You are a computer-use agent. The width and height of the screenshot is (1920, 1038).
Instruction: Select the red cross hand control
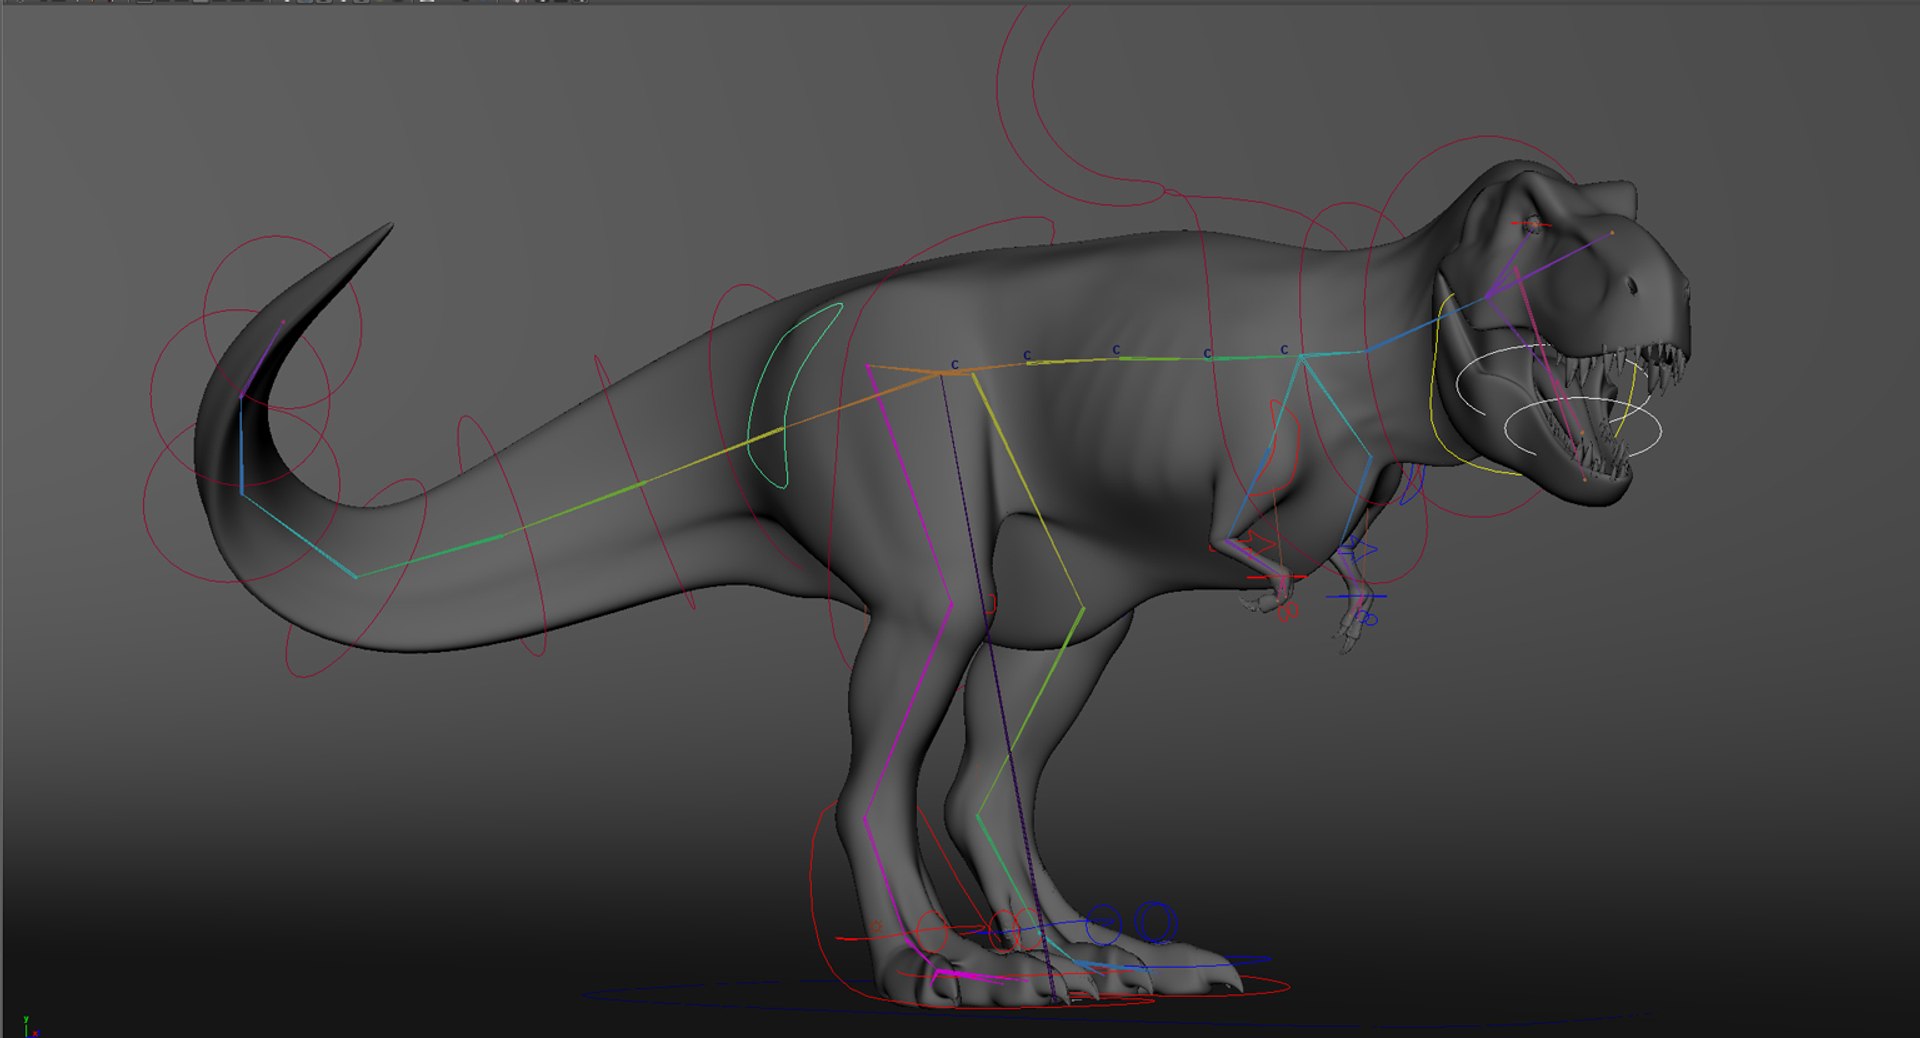click(1277, 577)
